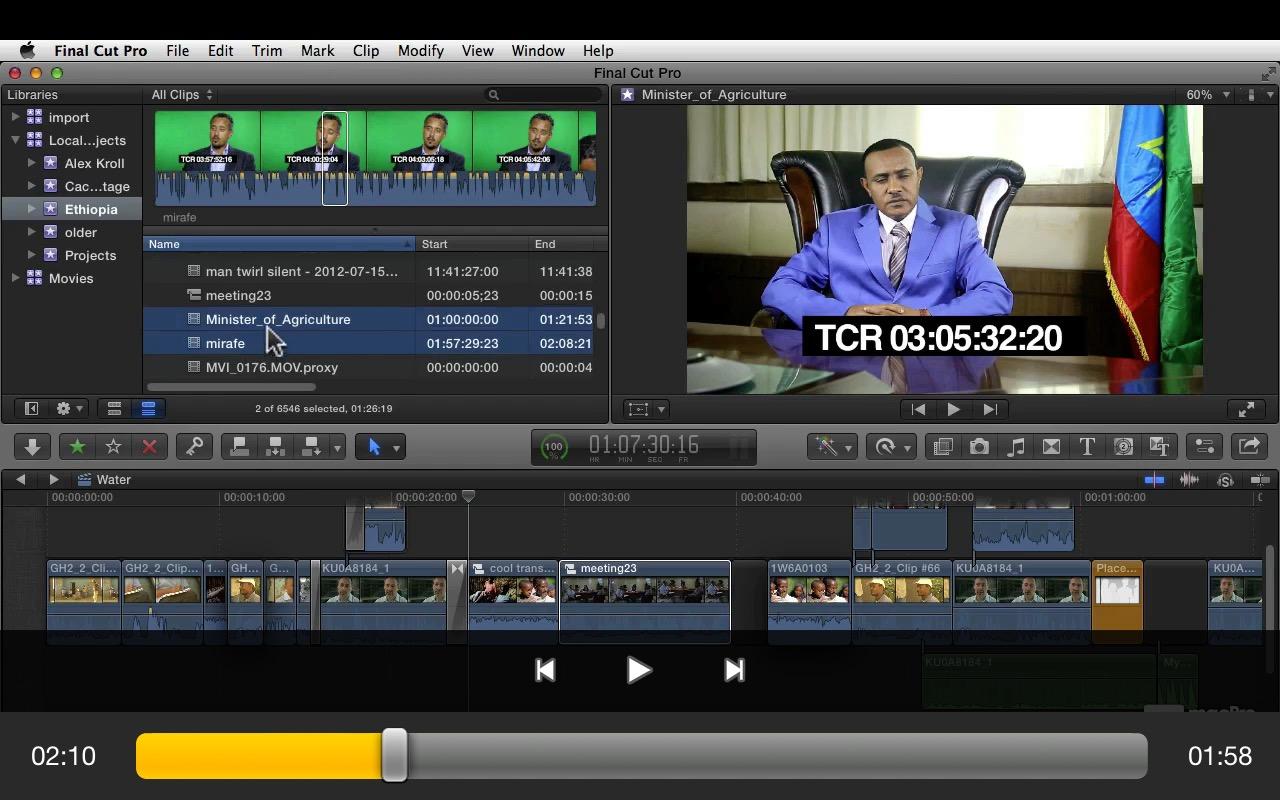The image size is (1280, 800).
Task: Open the keyword editor key icon
Action: pos(194,447)
